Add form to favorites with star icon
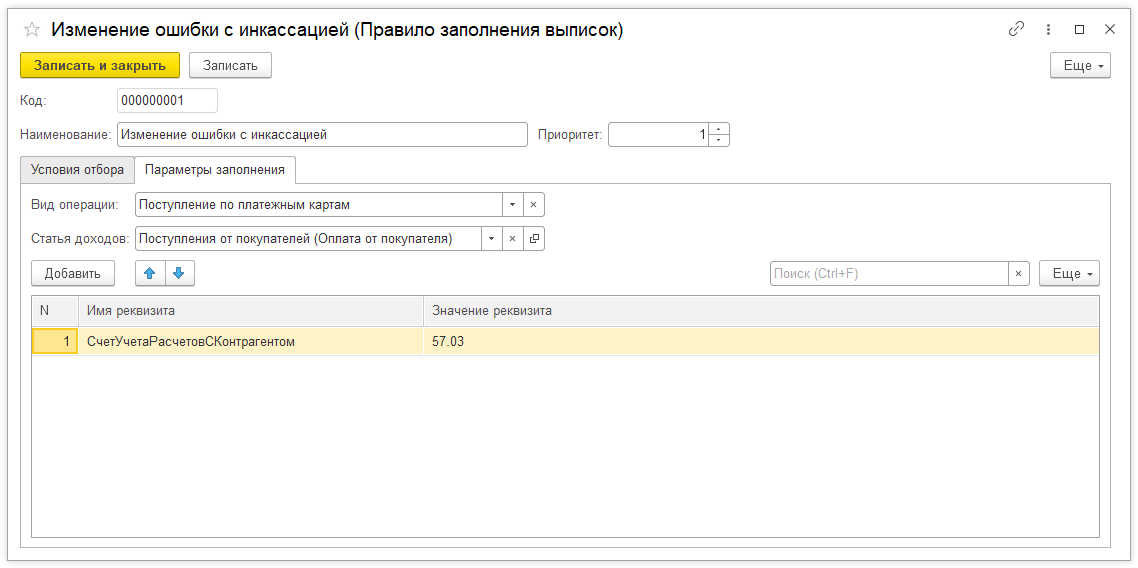This screenshot has width=1138, height=568. tap(31, 30)
